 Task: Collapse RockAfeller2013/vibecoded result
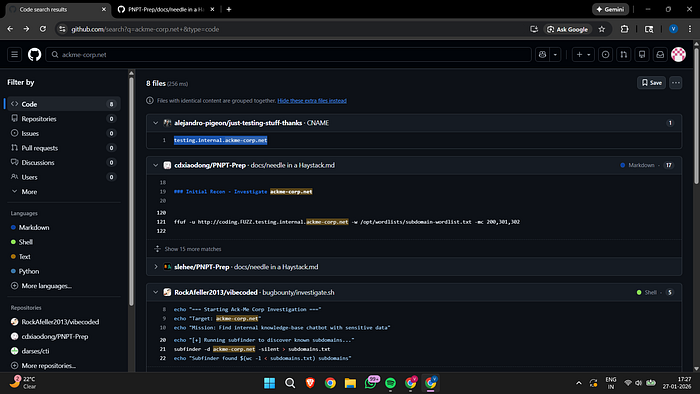click(x=155, y=292)
